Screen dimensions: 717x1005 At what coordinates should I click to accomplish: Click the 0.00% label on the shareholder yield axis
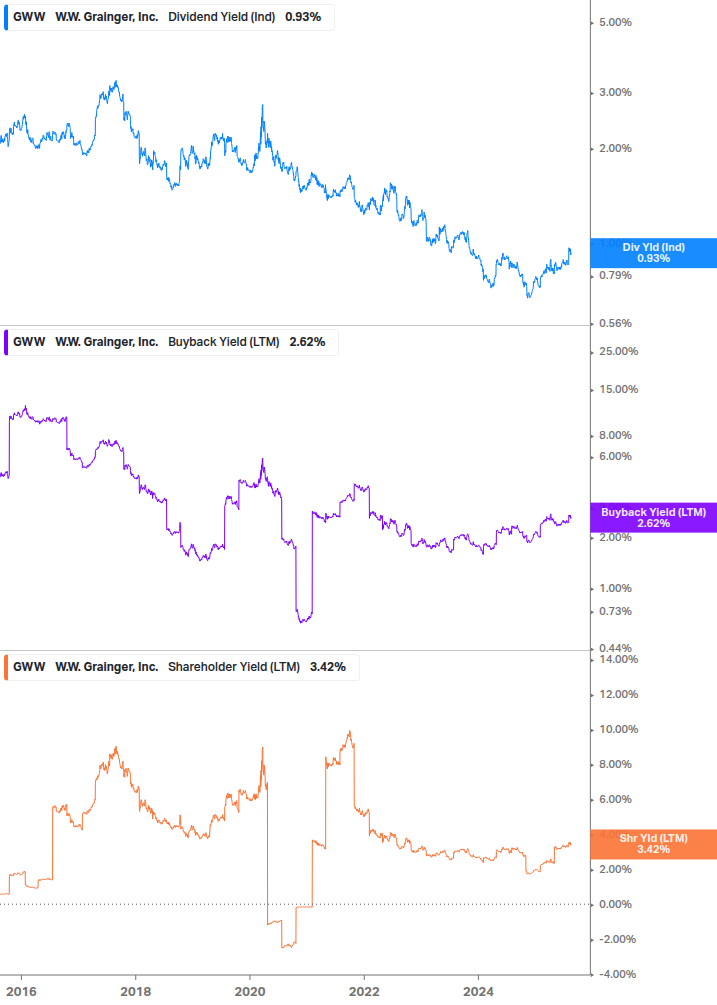click(x=615, y=904)
